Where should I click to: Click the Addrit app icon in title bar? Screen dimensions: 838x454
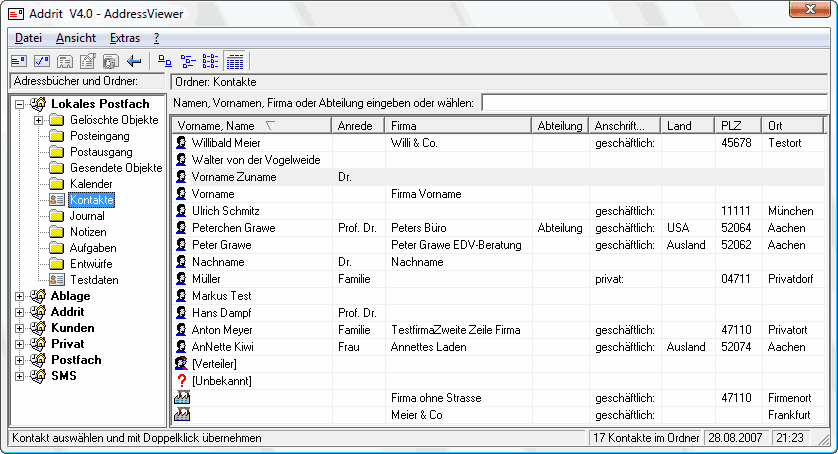tap(16, 14)
